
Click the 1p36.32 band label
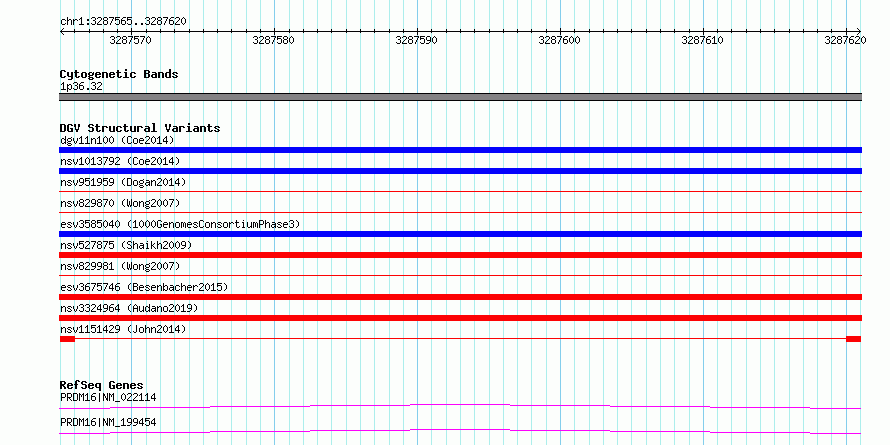(81, 87)
